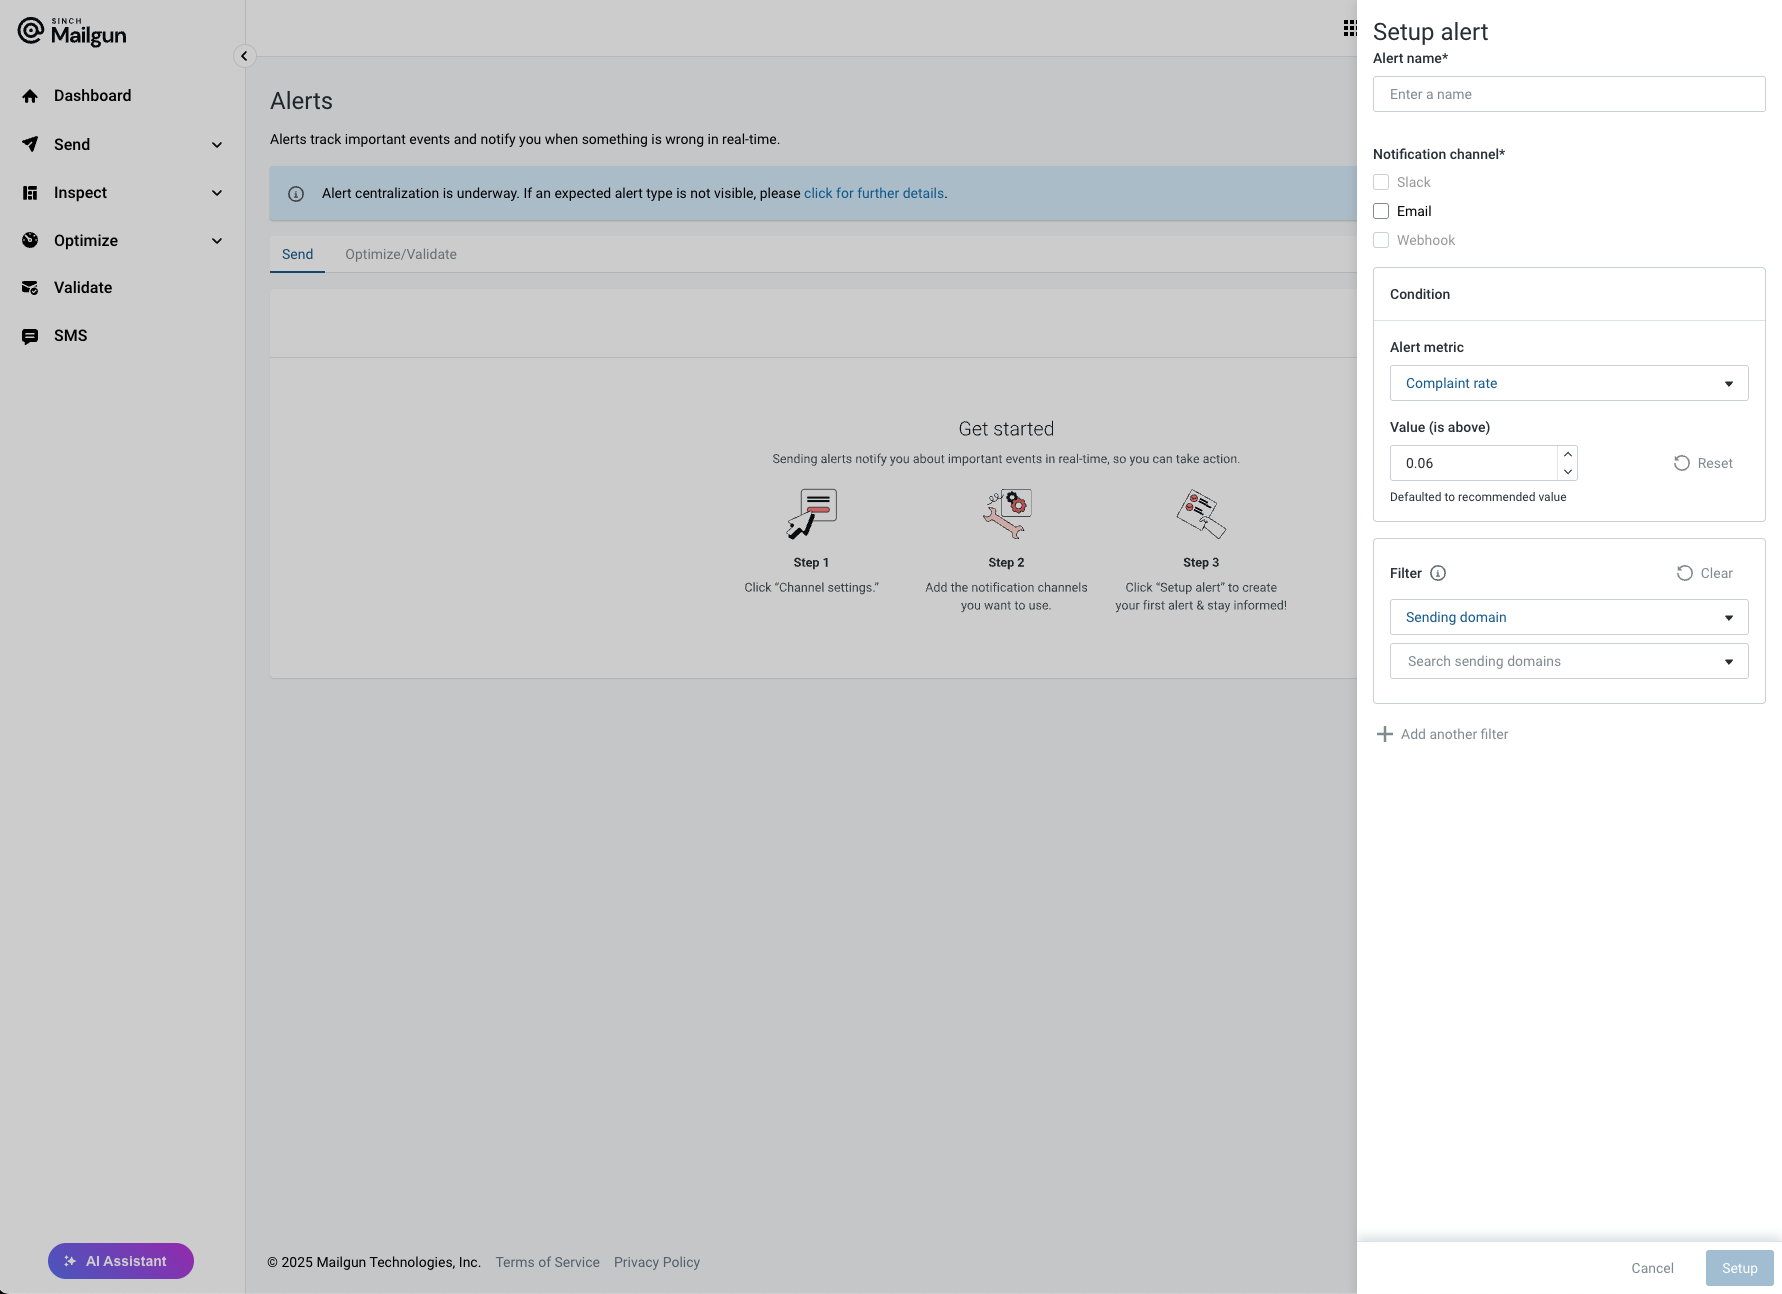Click the Filter info icon
Image resolution: width=1782 pixels, height=1294 pixels.
coord(1438,573)
